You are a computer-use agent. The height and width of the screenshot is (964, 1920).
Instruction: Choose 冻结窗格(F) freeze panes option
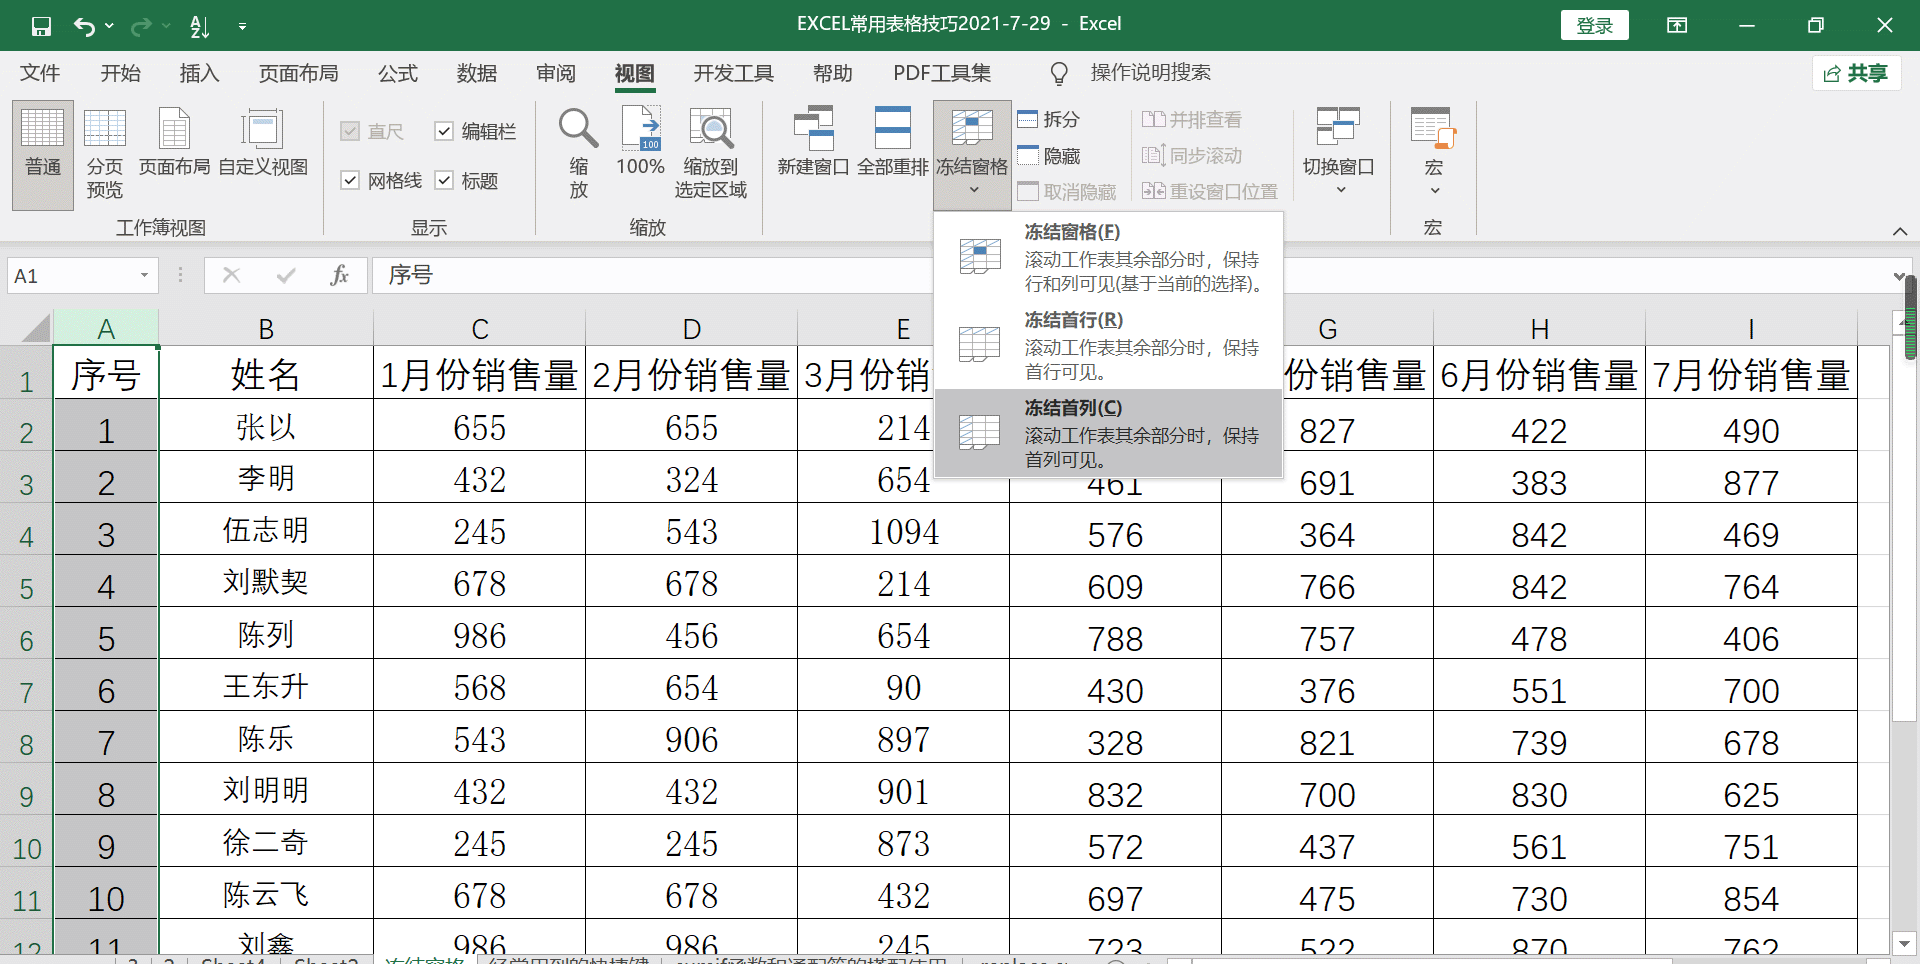pyautogui.click(x=1108, y=257)
